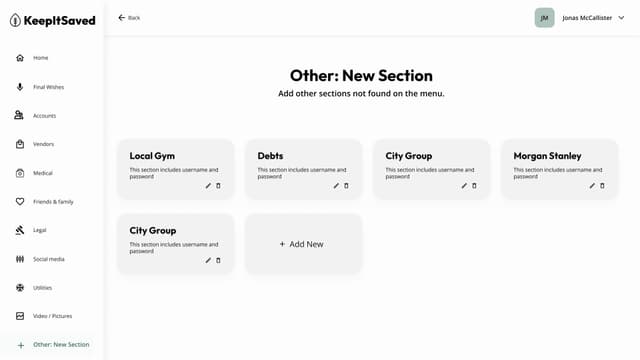Click the microphone icon for Final Wishes

pos(20,87)
